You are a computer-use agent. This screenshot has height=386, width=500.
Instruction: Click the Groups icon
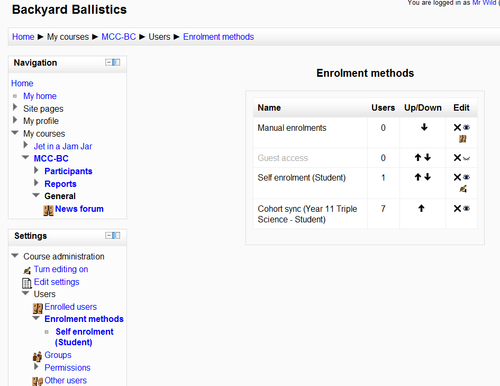[37, 356]
